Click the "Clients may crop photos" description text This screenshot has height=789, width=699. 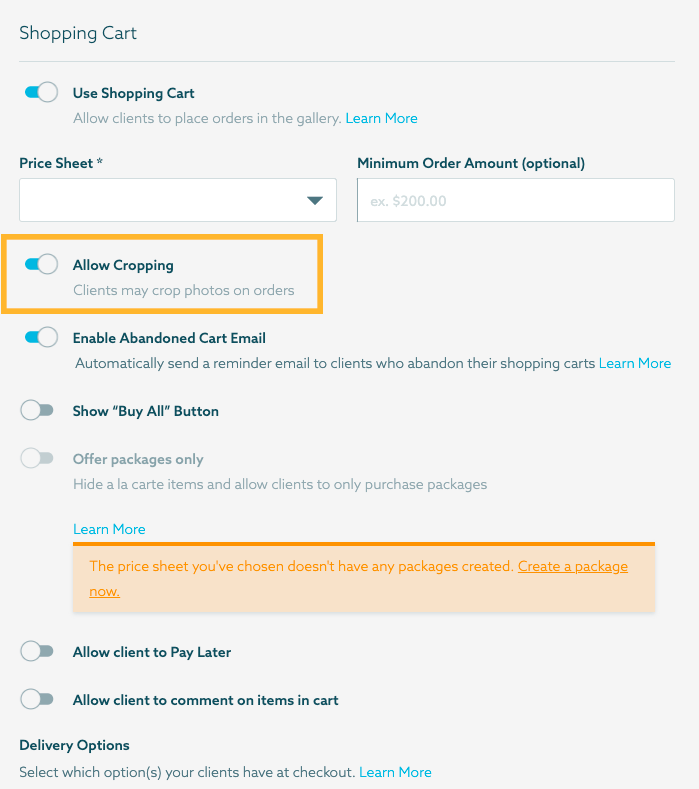tap(183, 290)
